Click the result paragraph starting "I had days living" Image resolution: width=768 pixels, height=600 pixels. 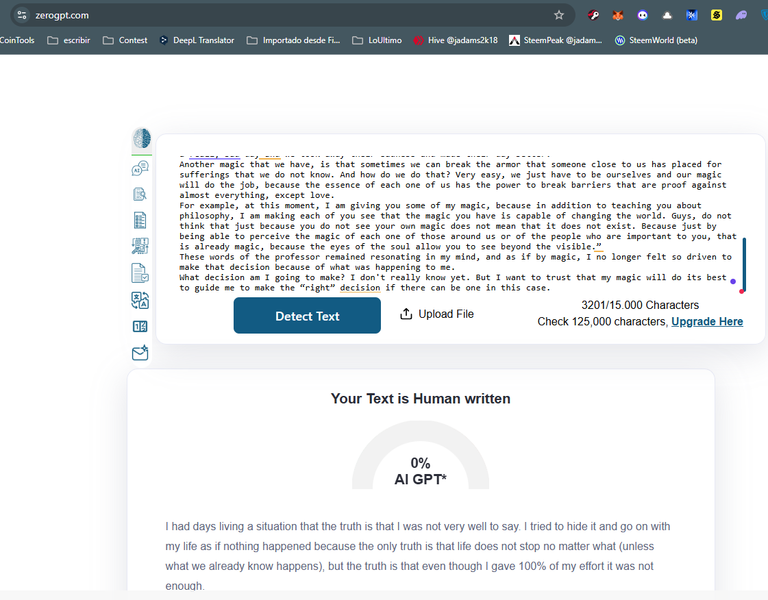418,556
